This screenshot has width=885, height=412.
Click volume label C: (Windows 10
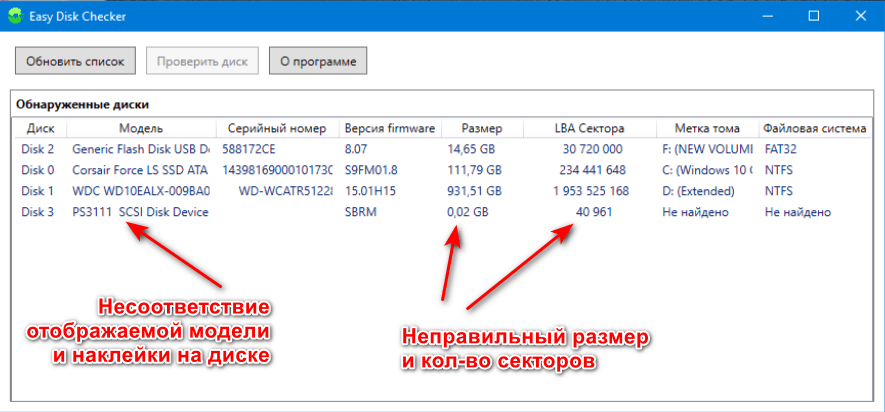(708, 170)
